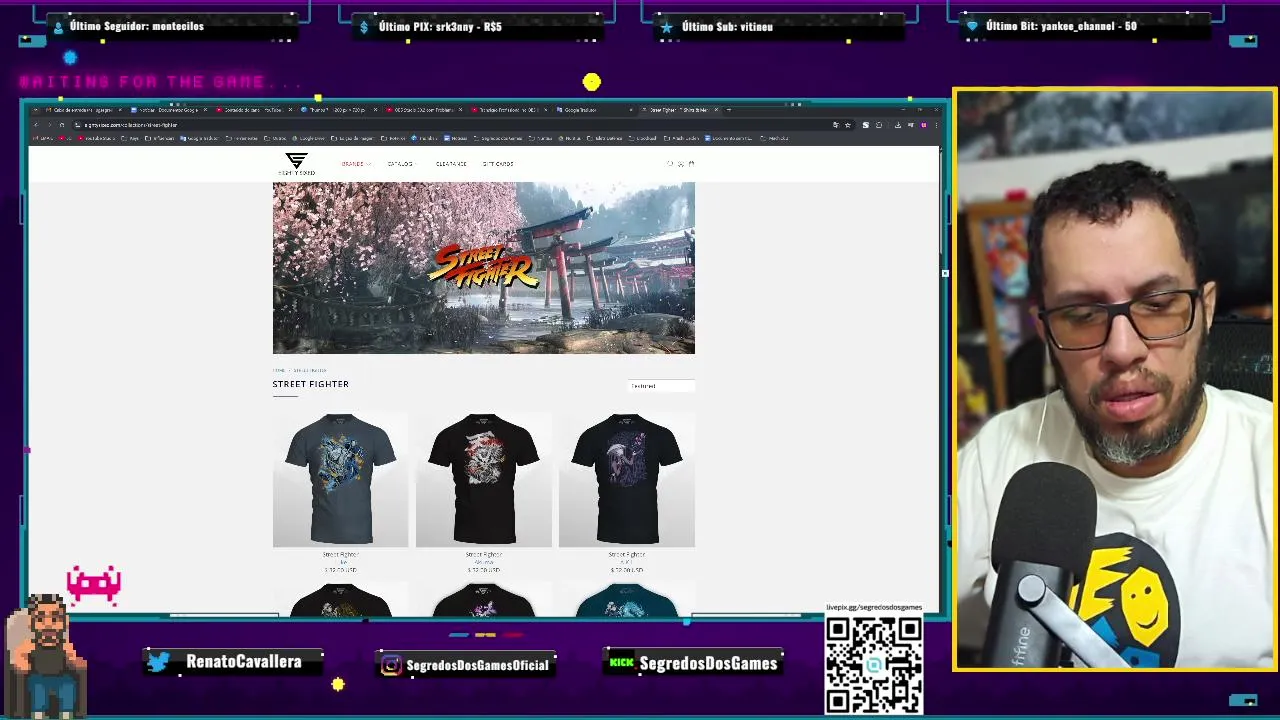Open the browser downloads icon
The width and height of the screenshot is (1280, 720).
coord(898,125)
